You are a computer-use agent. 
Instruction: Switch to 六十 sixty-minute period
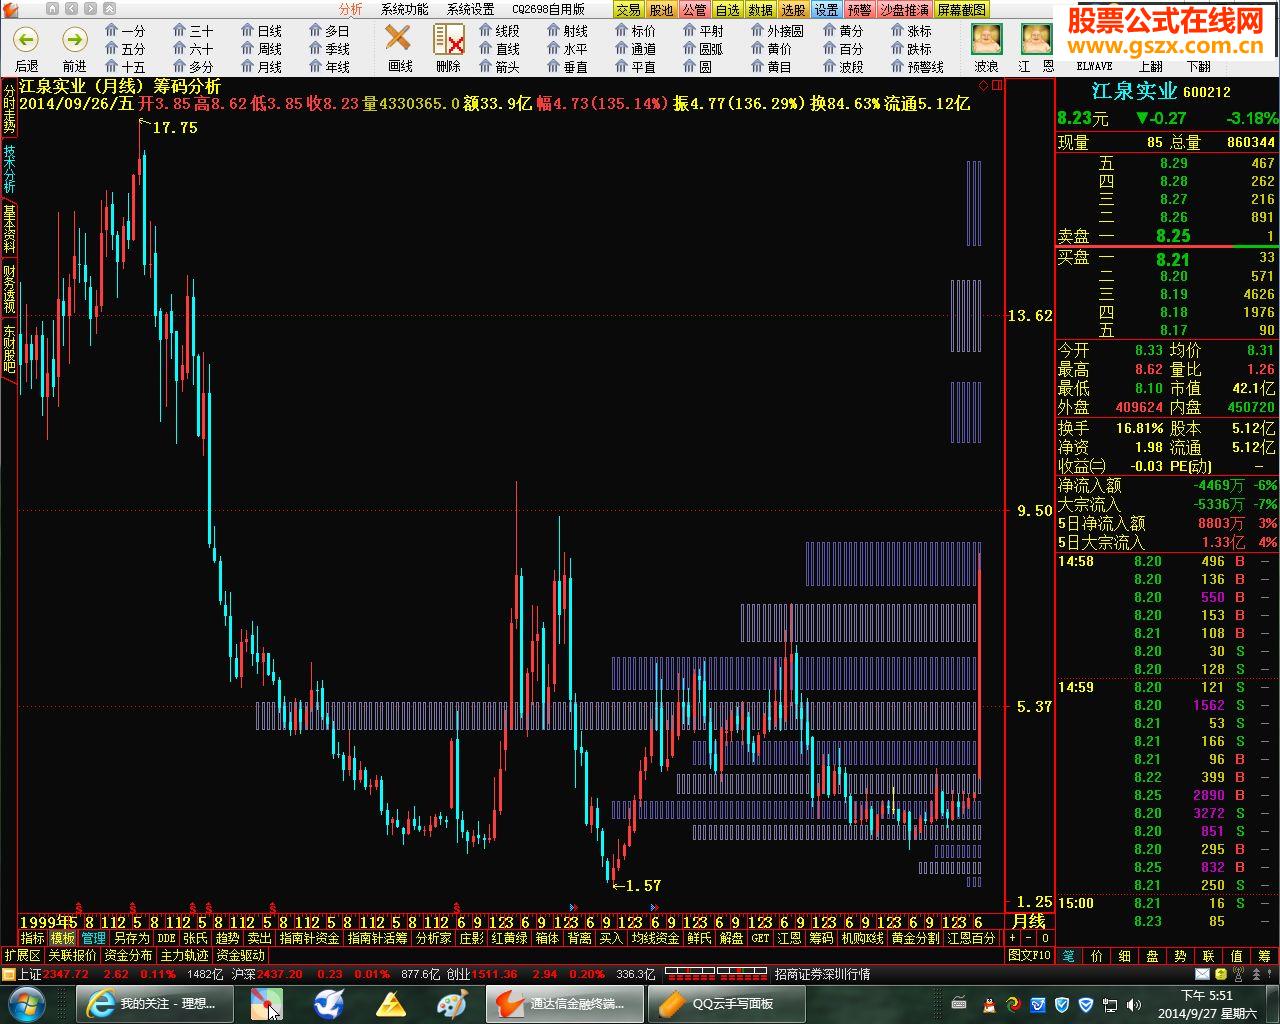click(x=193, y=49)
